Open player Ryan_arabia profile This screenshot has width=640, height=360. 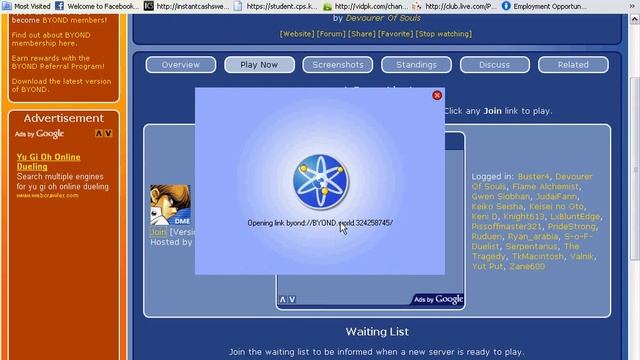tap(533, 236)
